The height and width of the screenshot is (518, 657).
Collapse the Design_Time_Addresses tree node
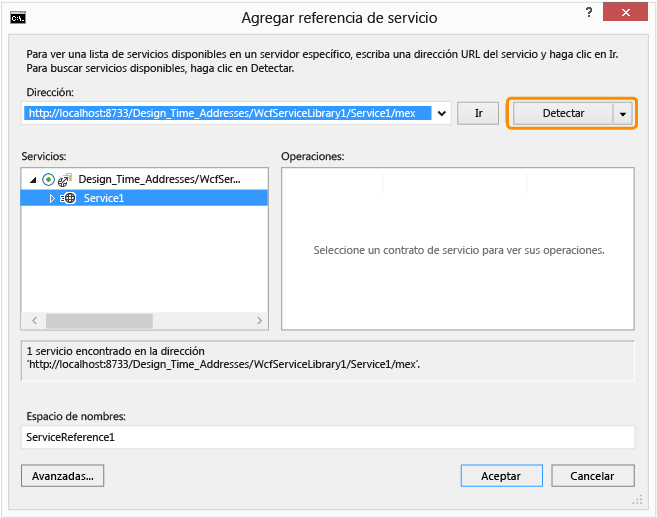[x=33, y=180]
